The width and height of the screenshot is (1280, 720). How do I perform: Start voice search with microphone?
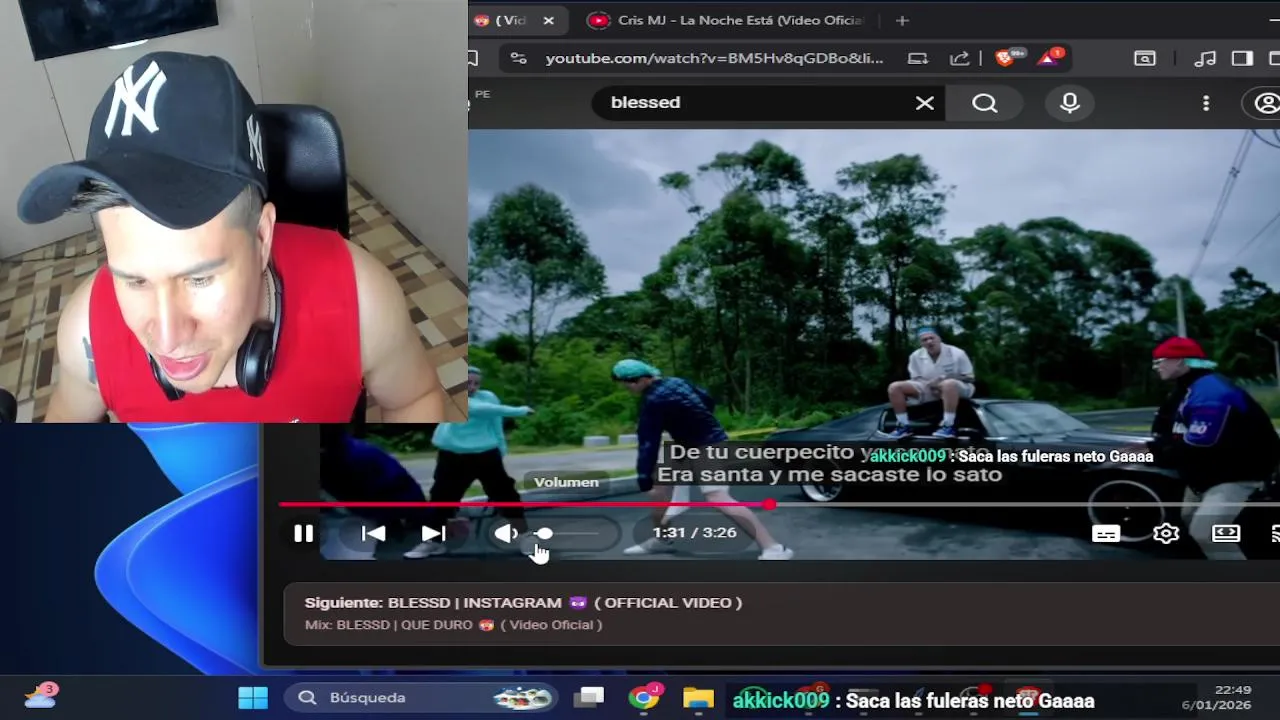point(1070,103)
